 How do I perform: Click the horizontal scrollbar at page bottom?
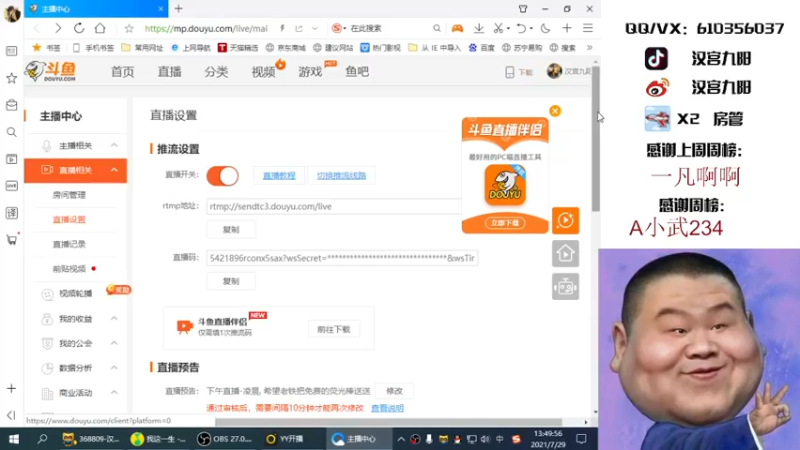click(388, 422)
